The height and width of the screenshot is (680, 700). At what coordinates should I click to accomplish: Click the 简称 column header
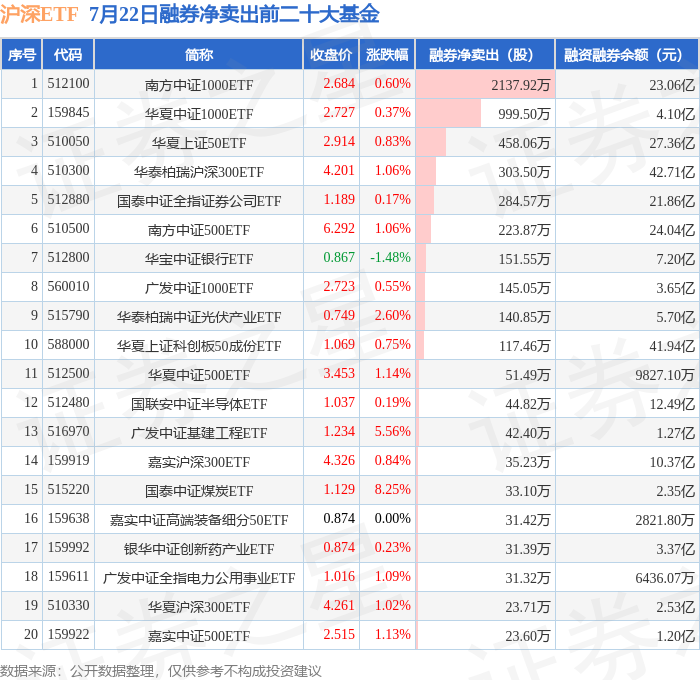coord(199,54)
